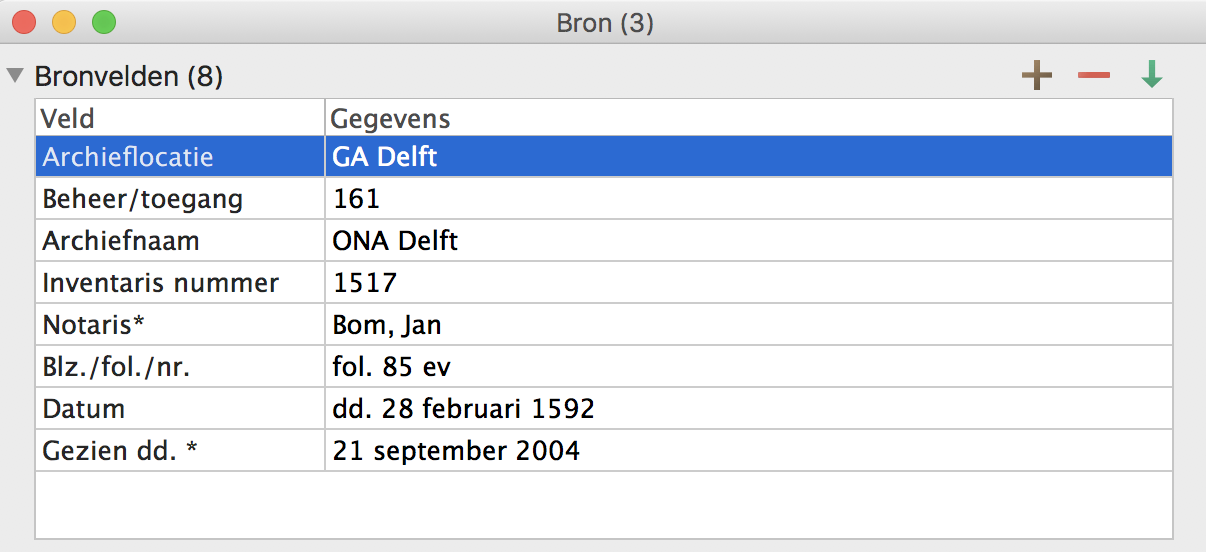The height and width of the screenshot is (552, 1206).
Task: Click the plus icon to add a source field
Action: [1037, 76]
